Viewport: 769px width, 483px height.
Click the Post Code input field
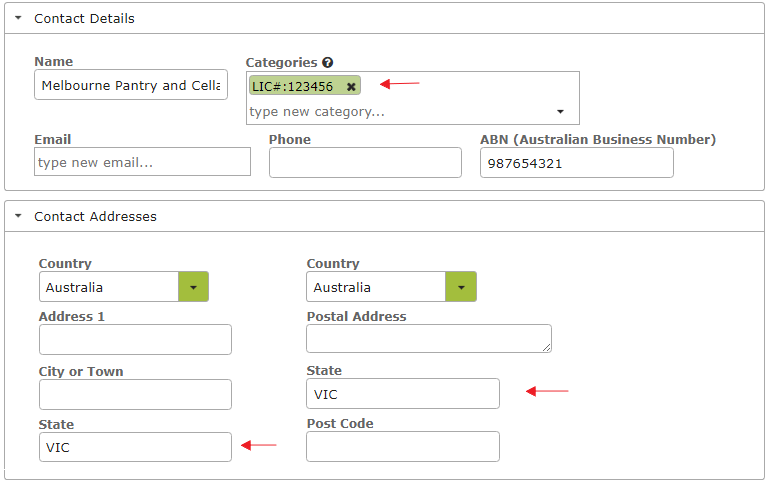pyautogui.click(x=403, y=446)
